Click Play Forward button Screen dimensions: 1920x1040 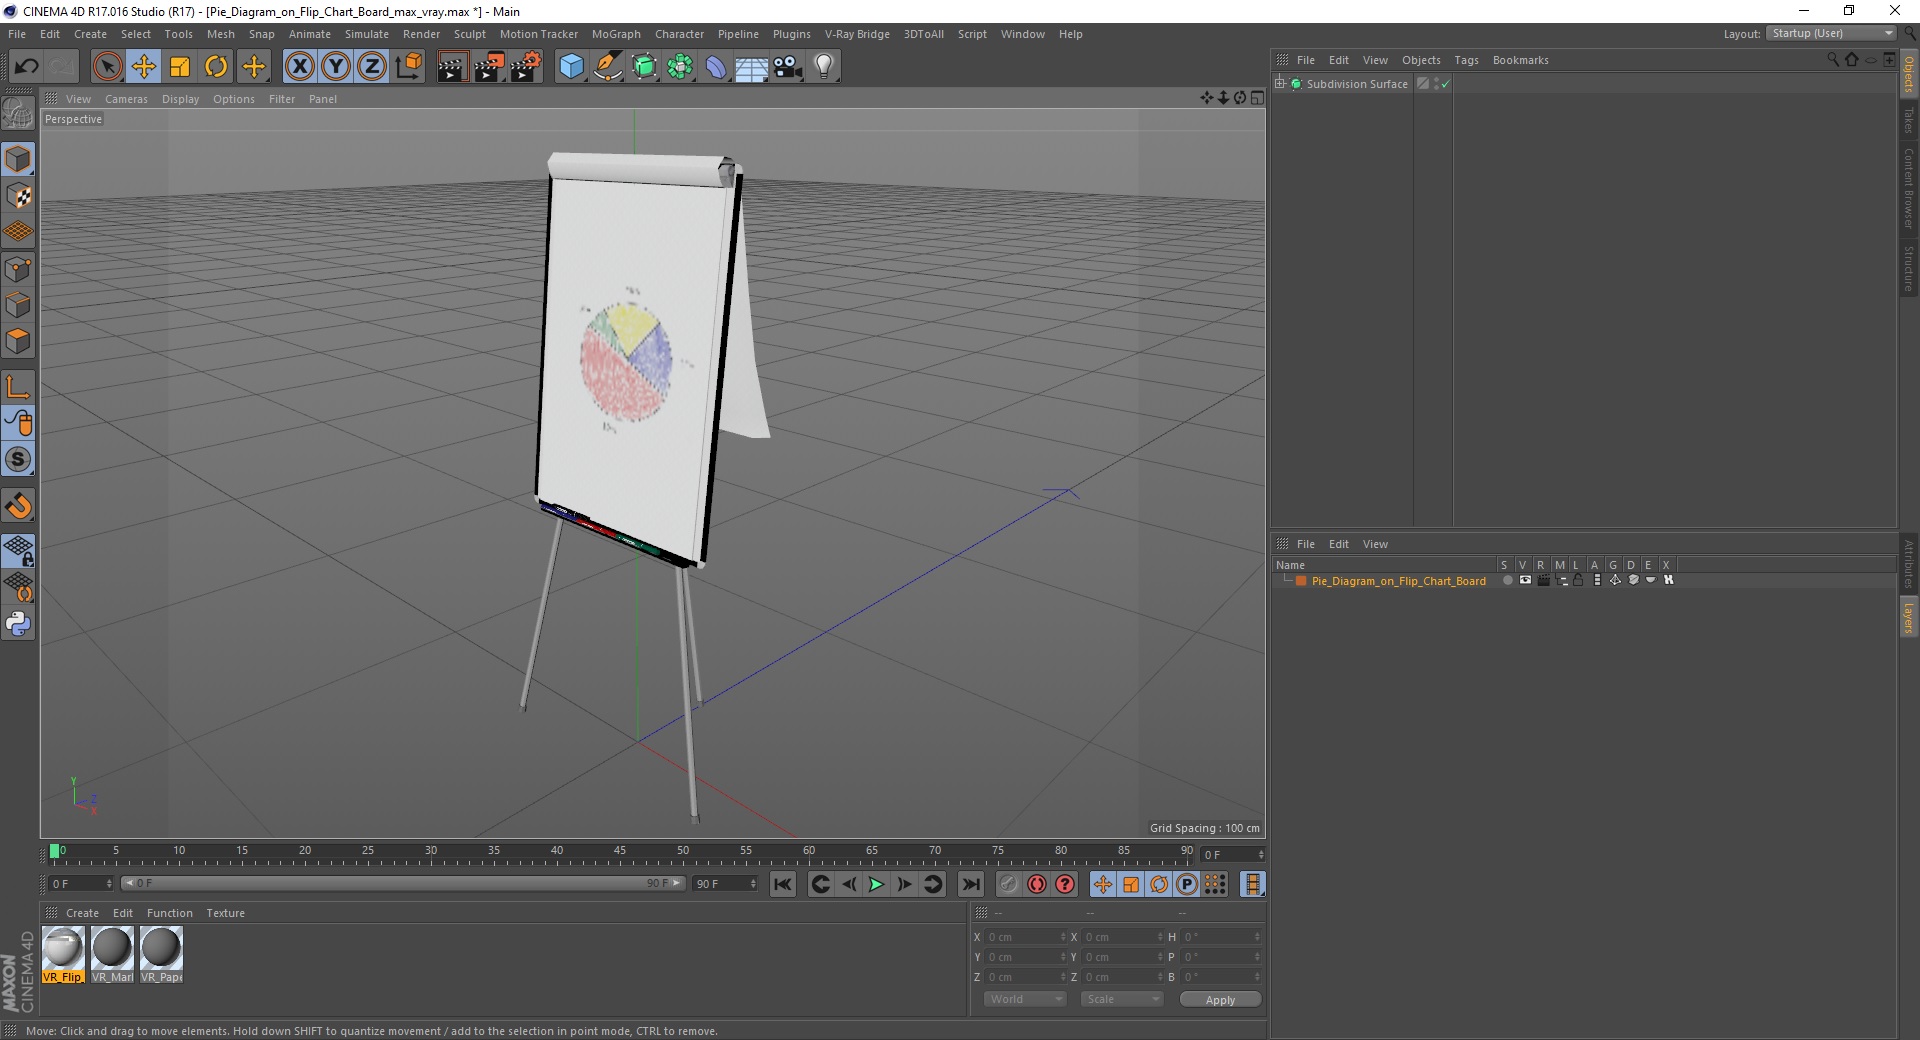point(876,884)
